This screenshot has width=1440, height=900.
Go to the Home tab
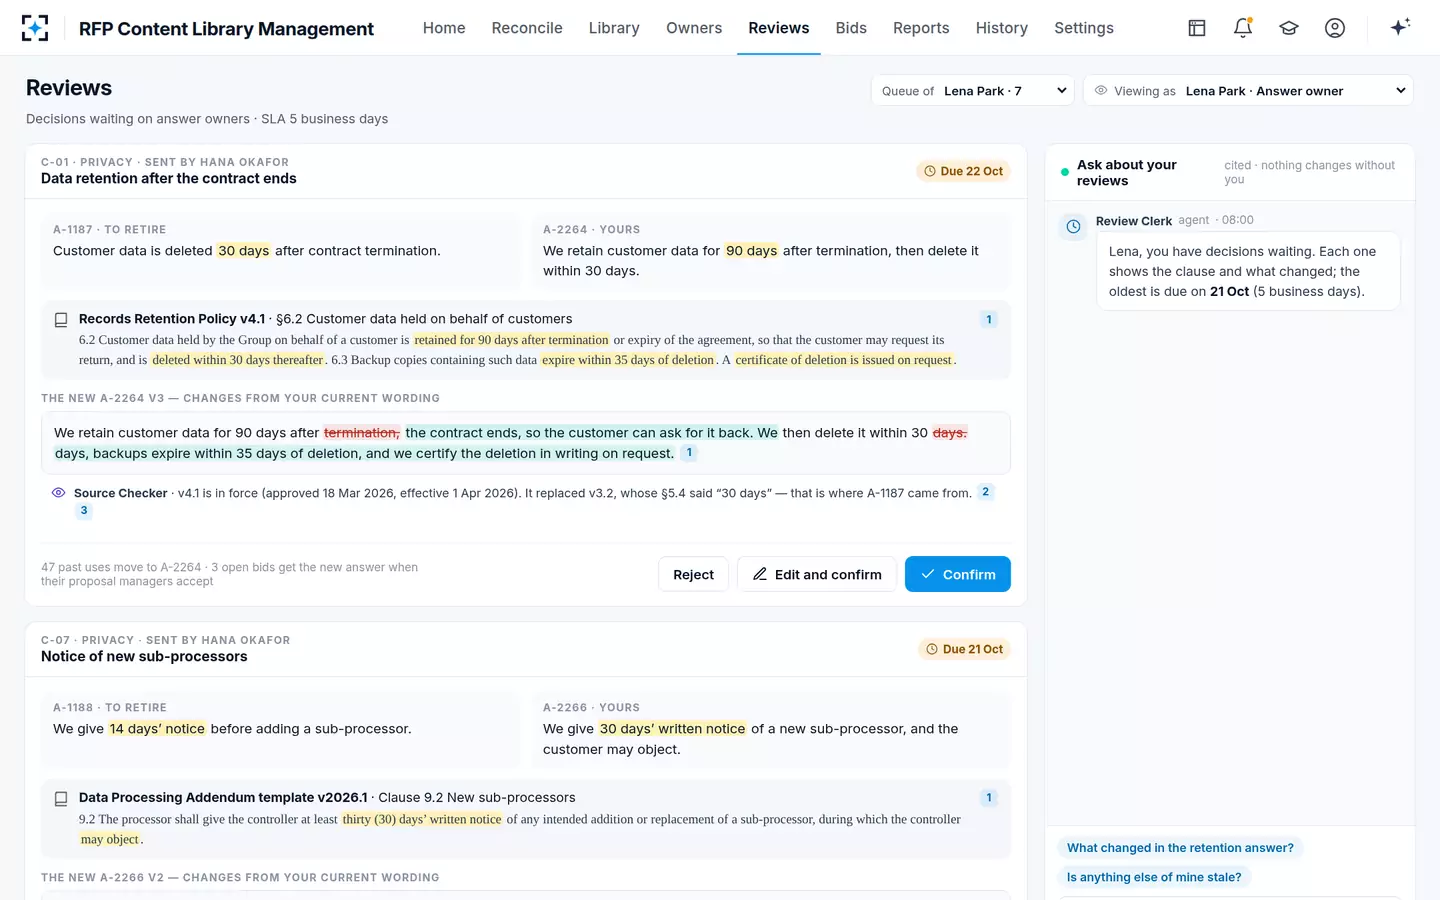[x=444, y=28]
